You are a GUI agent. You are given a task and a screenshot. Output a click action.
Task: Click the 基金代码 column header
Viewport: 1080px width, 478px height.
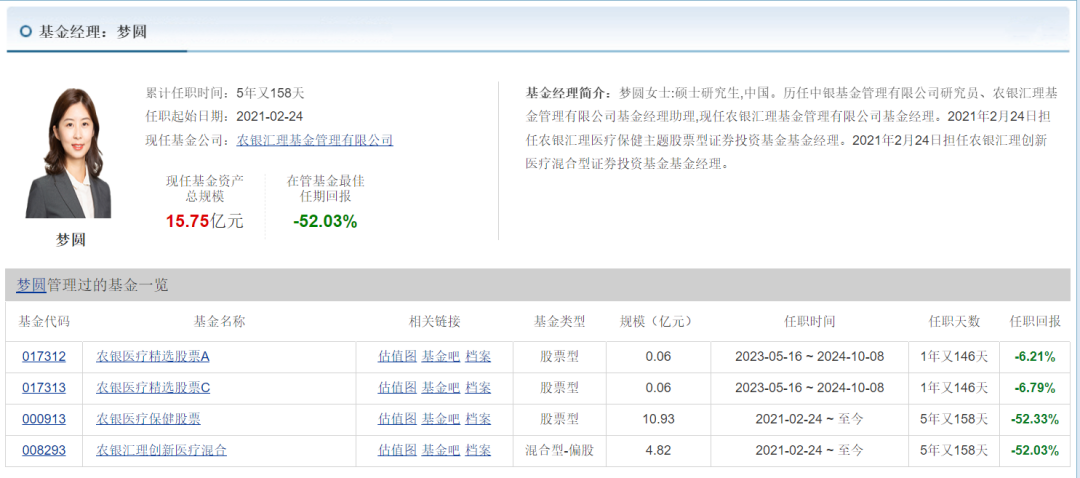click(44, 322)
